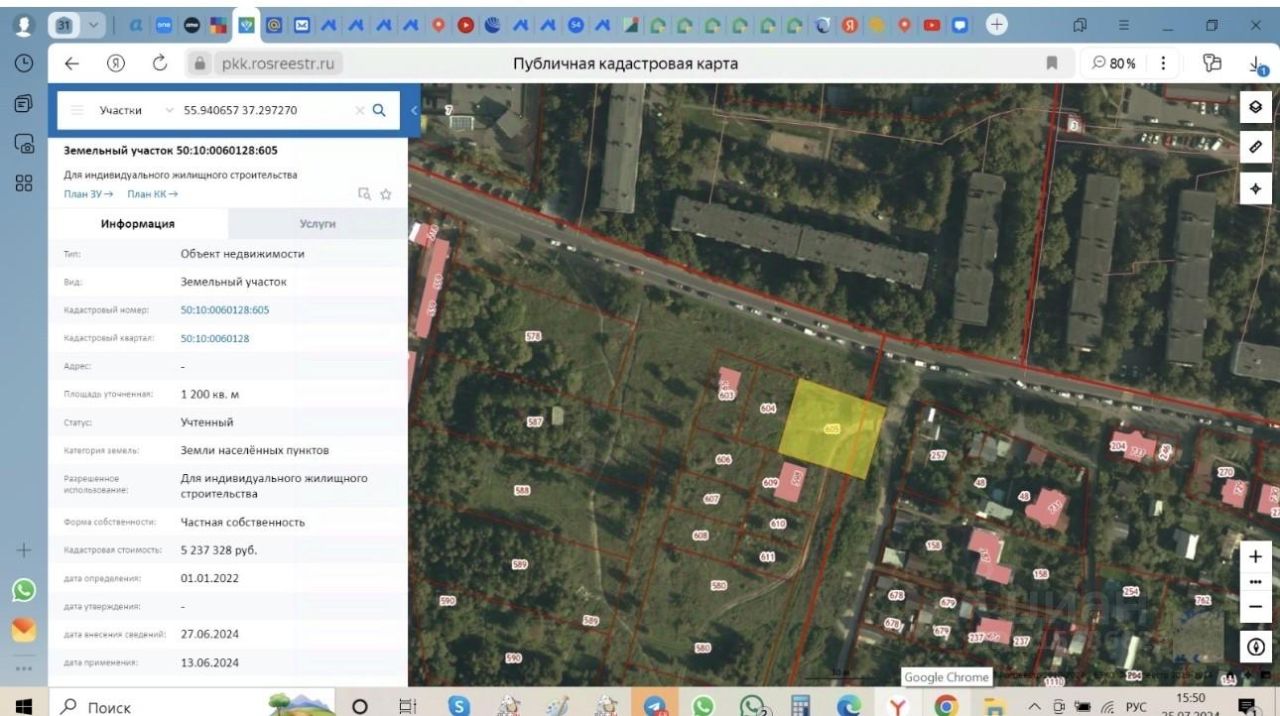Image resolution: width=1280 pixels, height=716 pixels.
Task: Collapse the left information panel
Action: [x=415, y=110]
